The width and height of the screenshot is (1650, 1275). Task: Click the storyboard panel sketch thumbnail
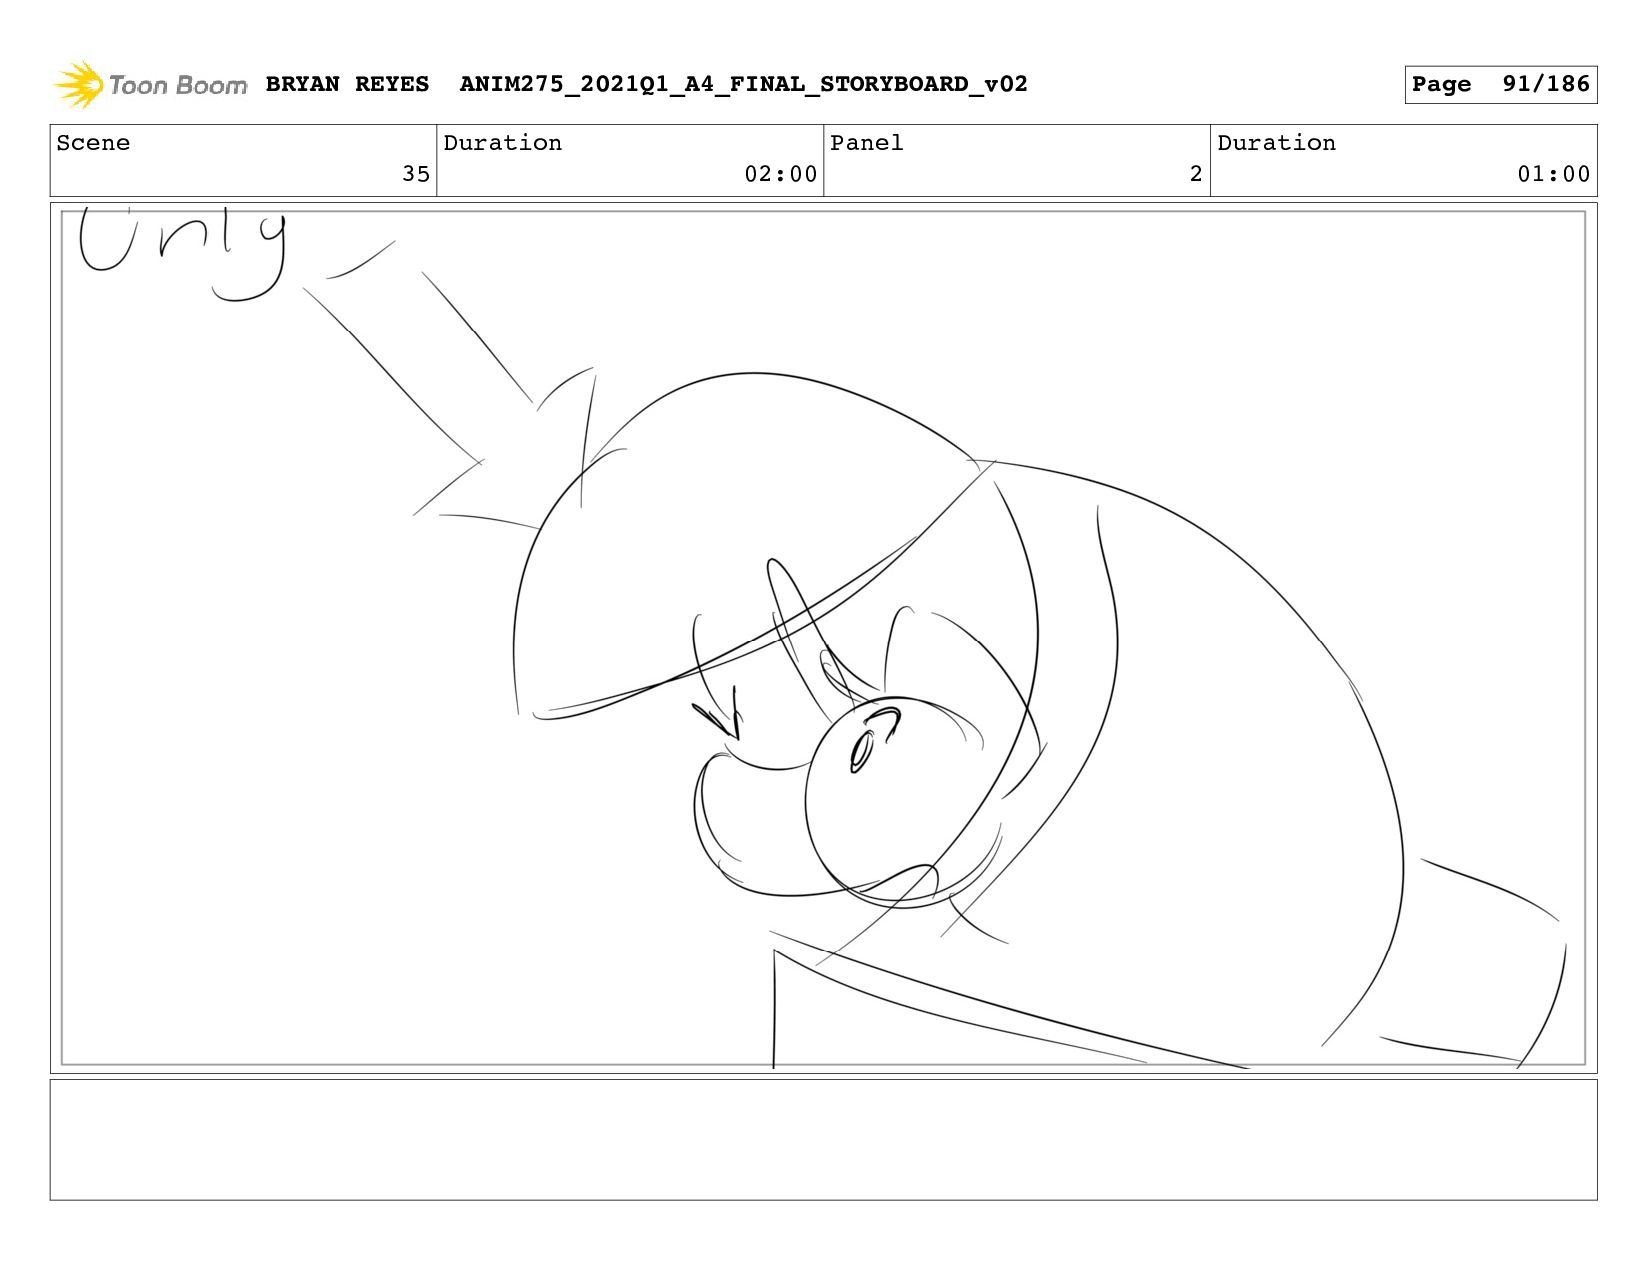(823, 638)
